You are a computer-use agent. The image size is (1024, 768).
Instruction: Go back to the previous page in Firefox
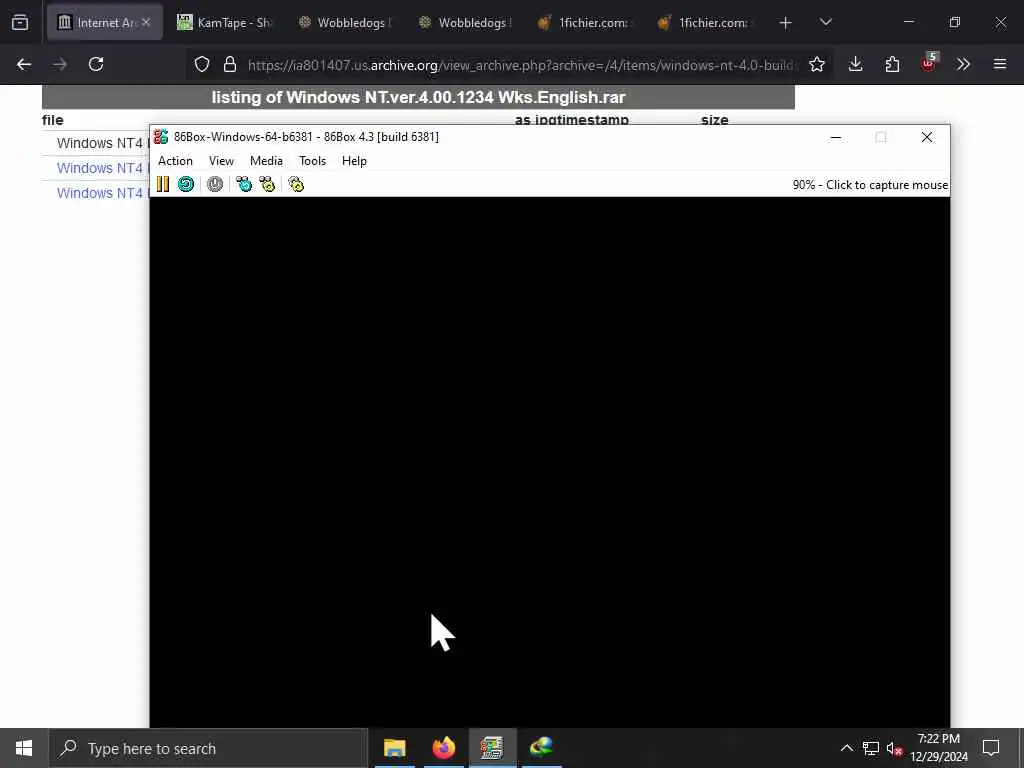tap(24, 64)
